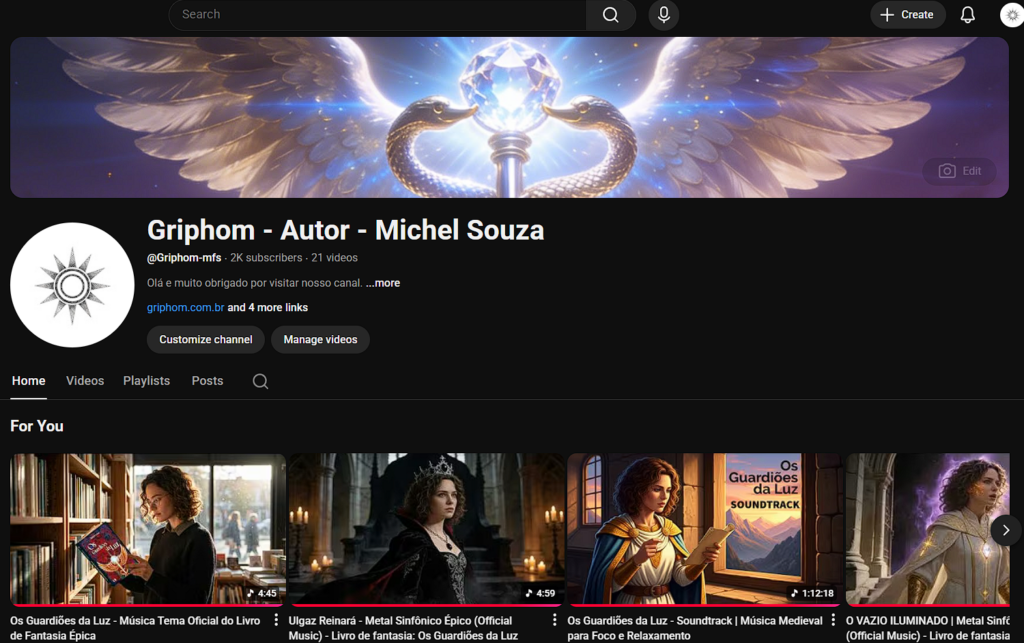Click title 'Ulgaz Reinará - Metal Sinfônico Épico'
1024x643 pixels.
[x=404, y=628]
